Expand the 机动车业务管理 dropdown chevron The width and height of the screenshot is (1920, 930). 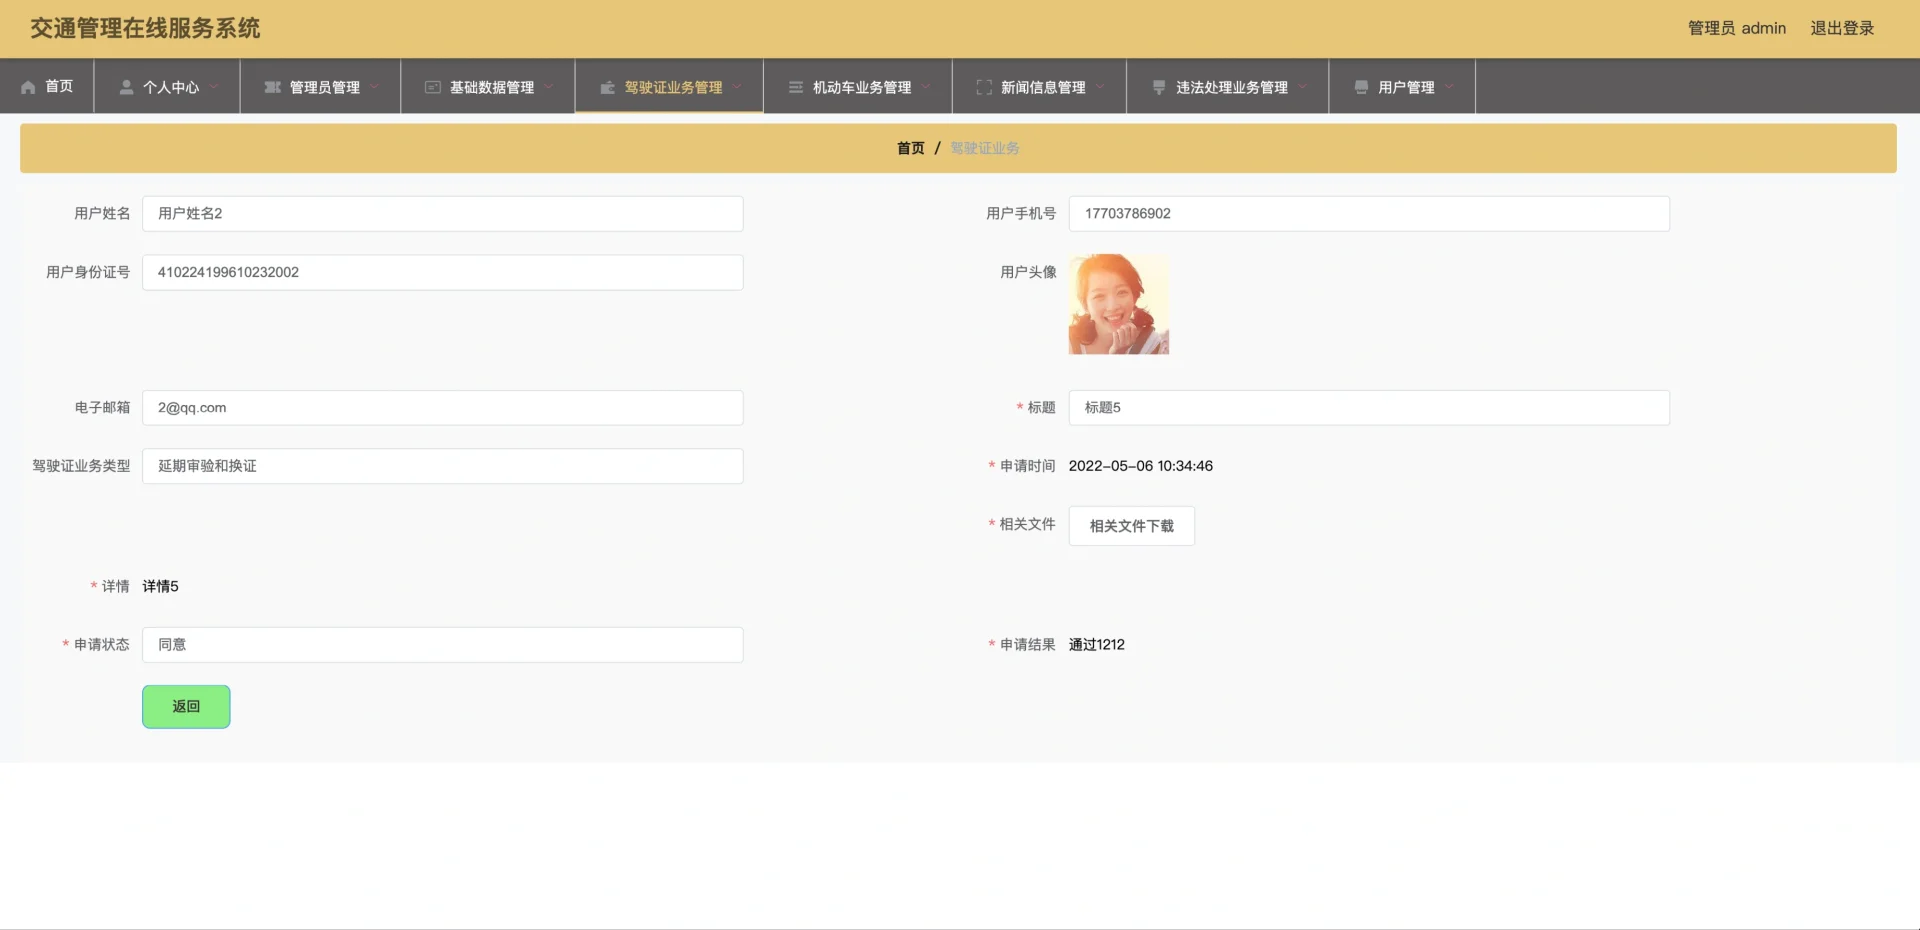(926, 87)
